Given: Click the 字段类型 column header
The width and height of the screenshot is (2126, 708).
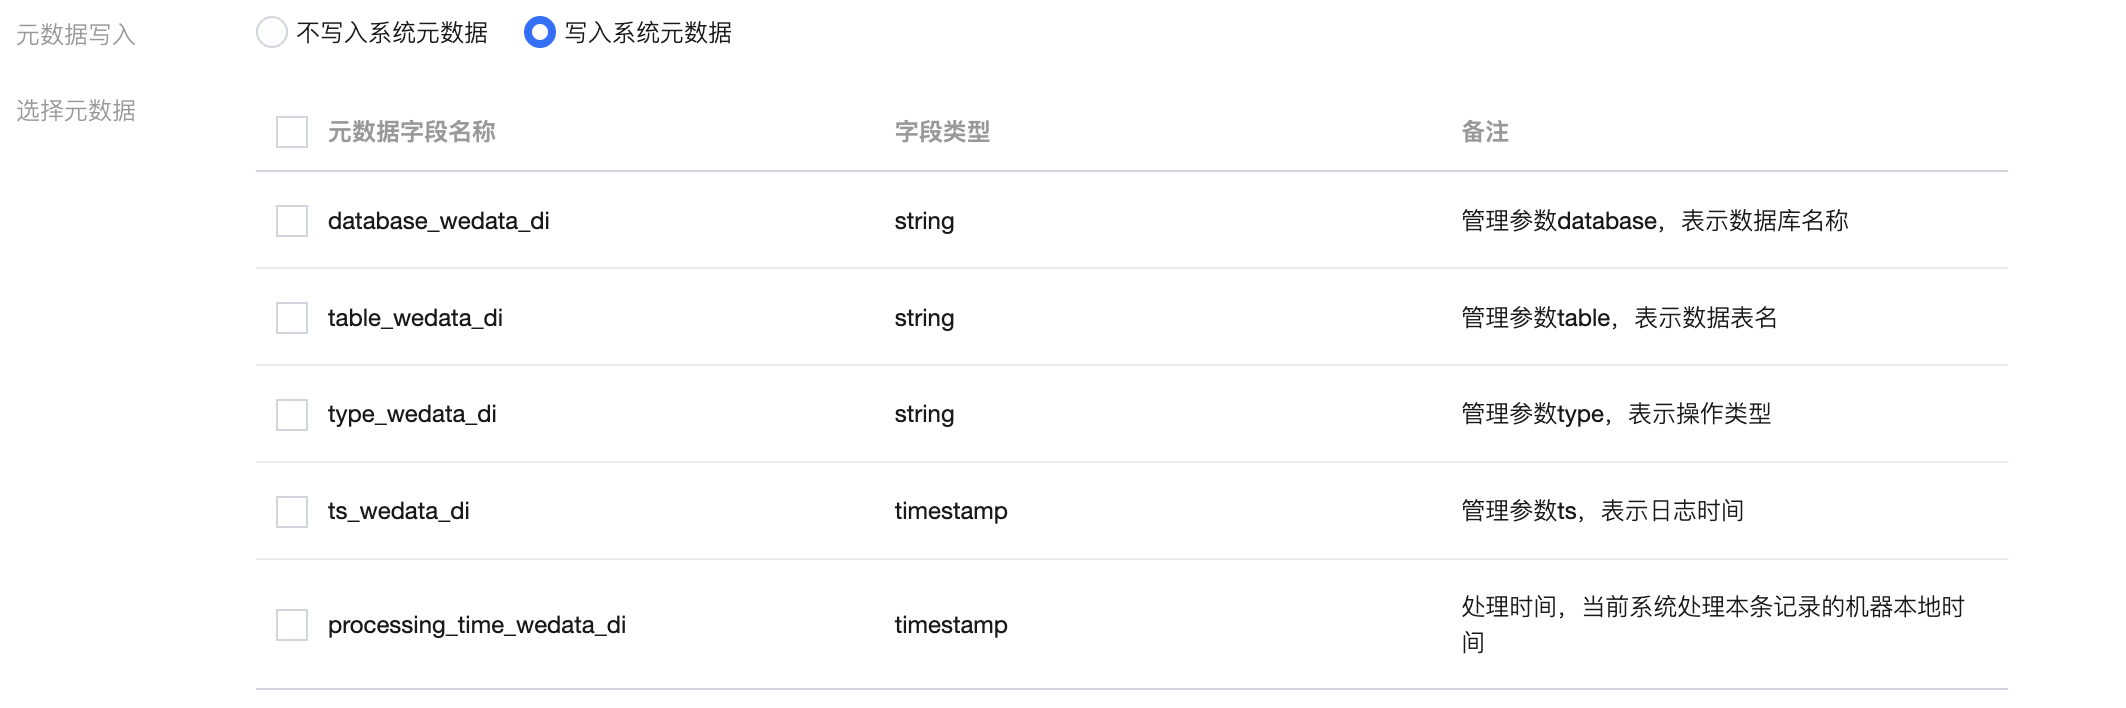Looking at the screenshot, I should pos(941,132).
